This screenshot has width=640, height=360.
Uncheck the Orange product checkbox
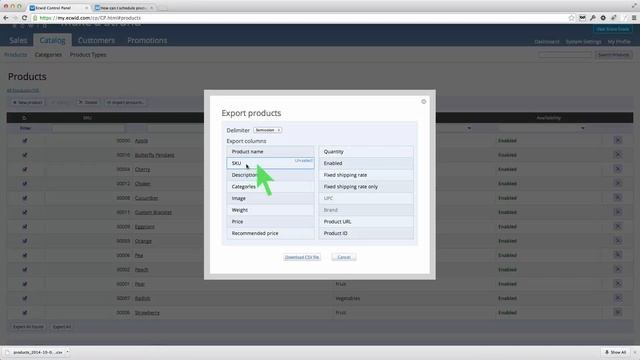[x=25, y=241]
